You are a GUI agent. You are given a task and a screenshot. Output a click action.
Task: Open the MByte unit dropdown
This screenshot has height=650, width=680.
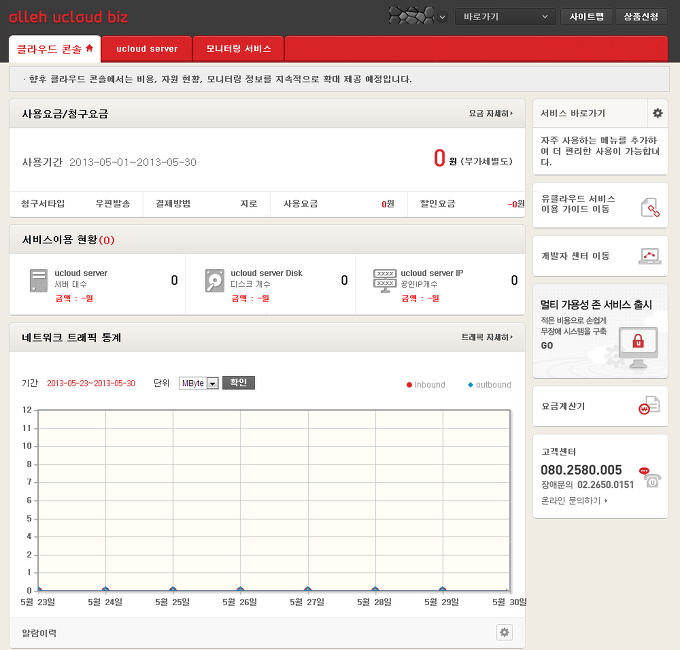[199, 383]
